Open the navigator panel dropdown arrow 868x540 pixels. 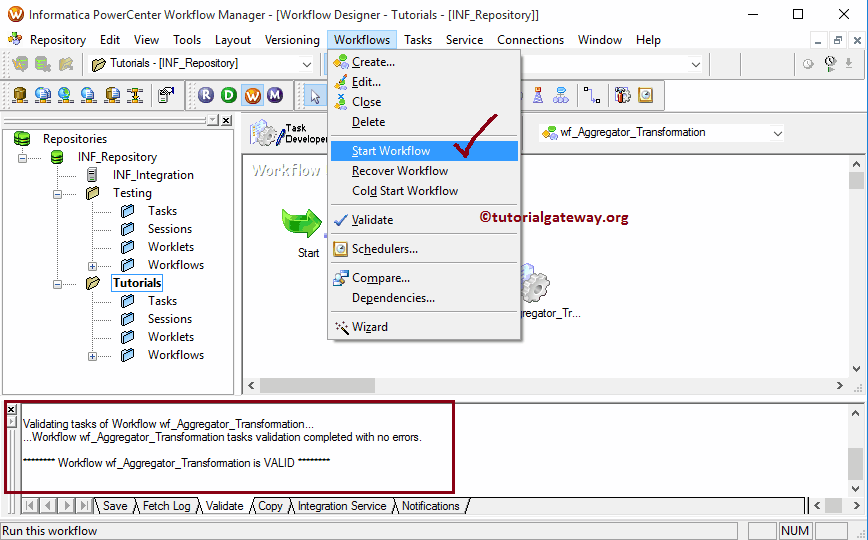pyautogui.click(x=213, y=120)
